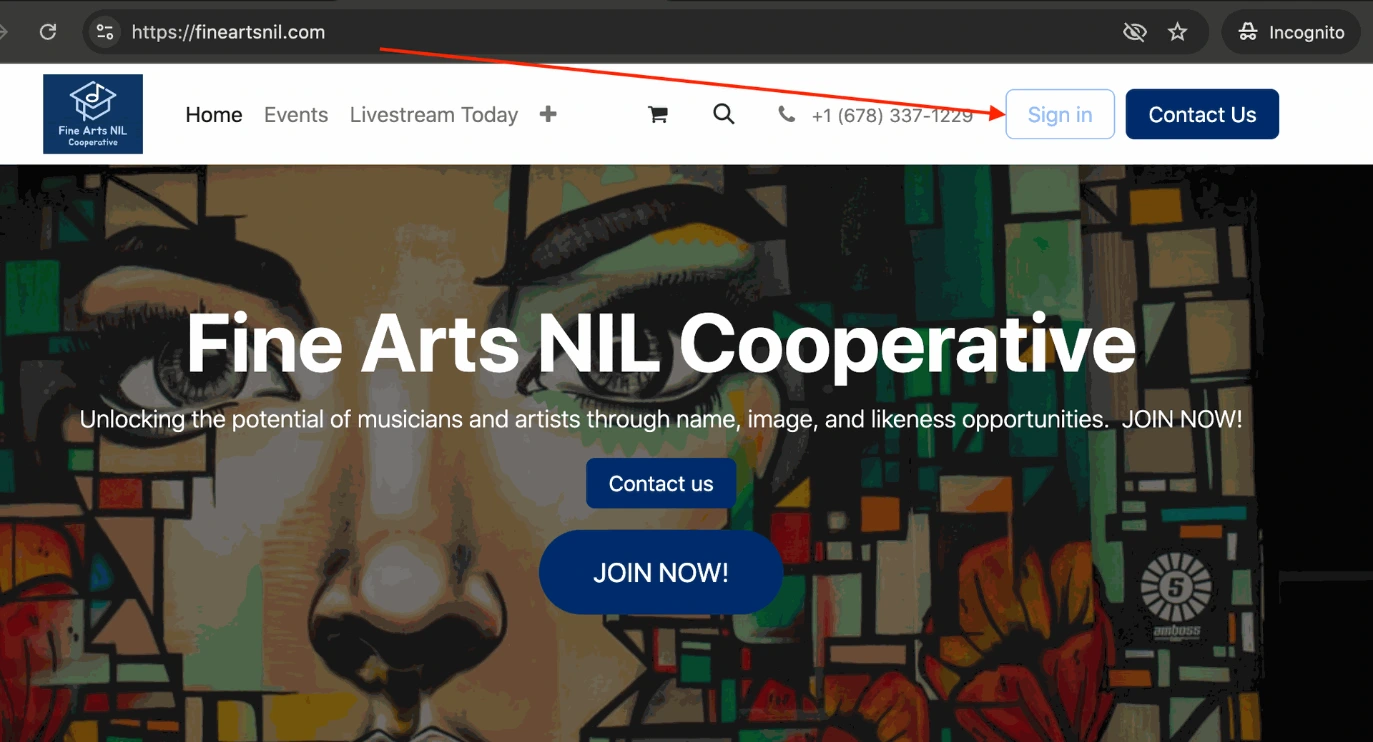
Task: Bookmark this page with the star icon
Action: point(1178,32)
